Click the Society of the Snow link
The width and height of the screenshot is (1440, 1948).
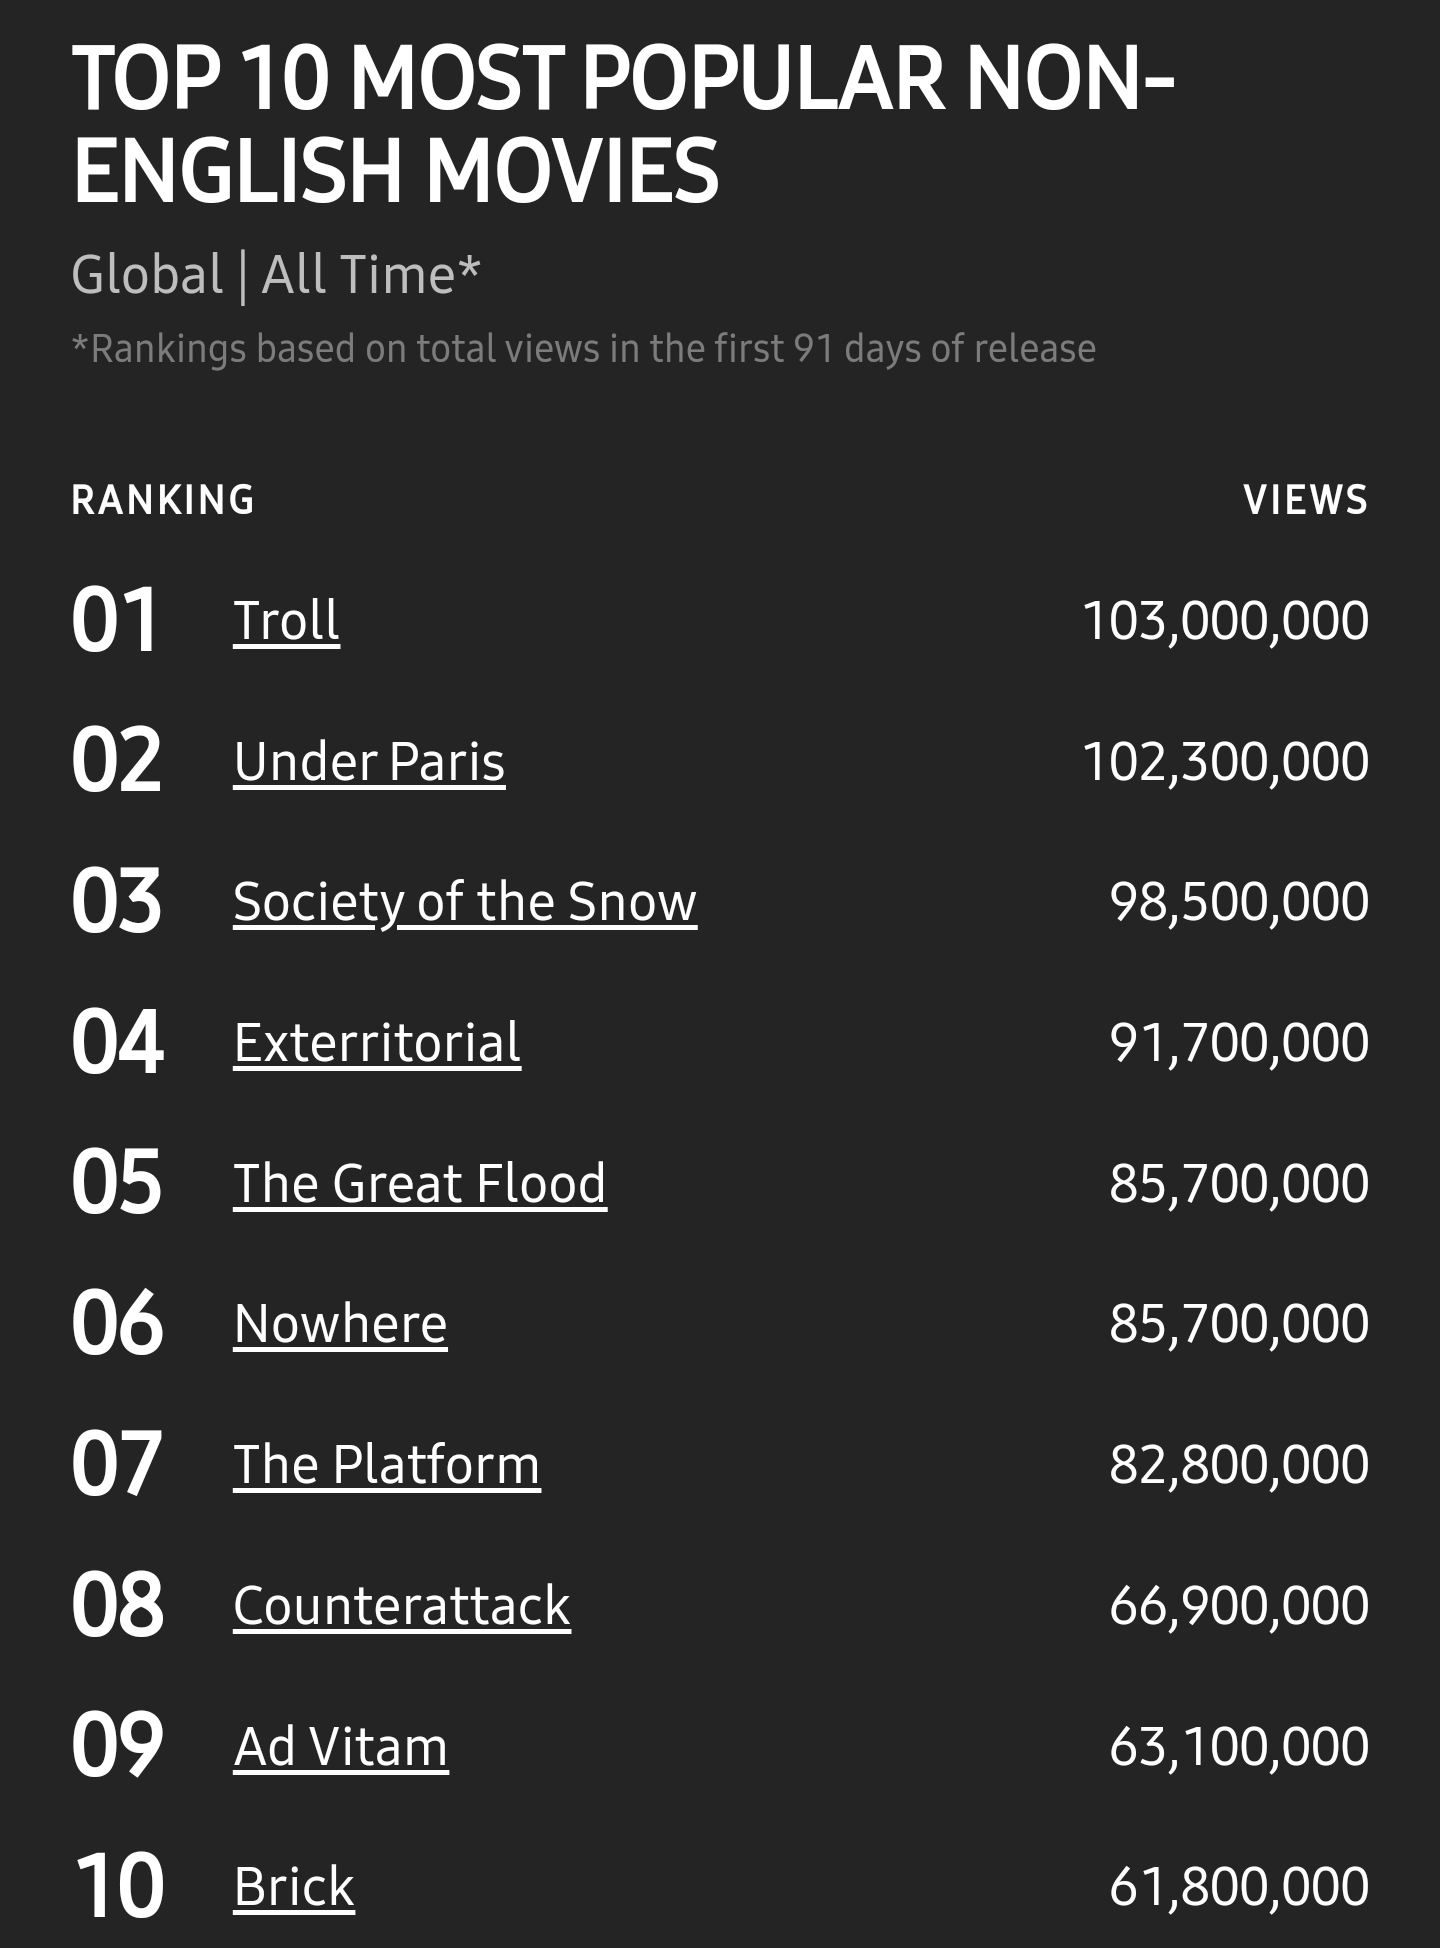point(465,902)
